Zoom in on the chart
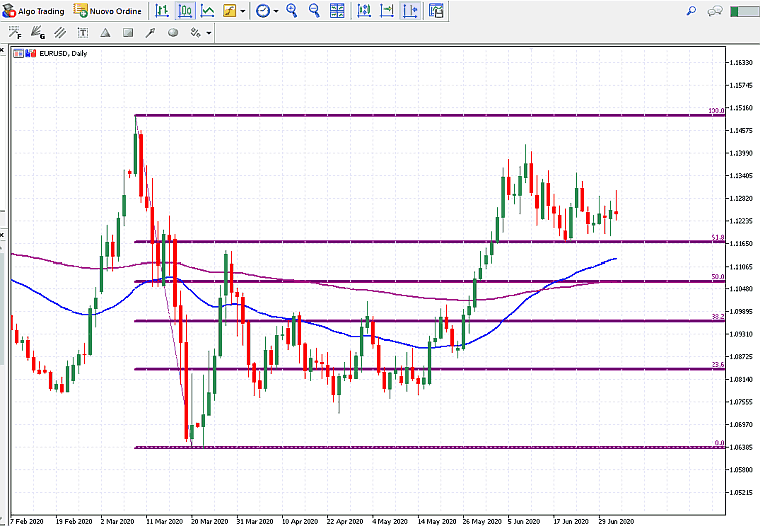Viewport: 760px width, 526px height. pos(292,11)
